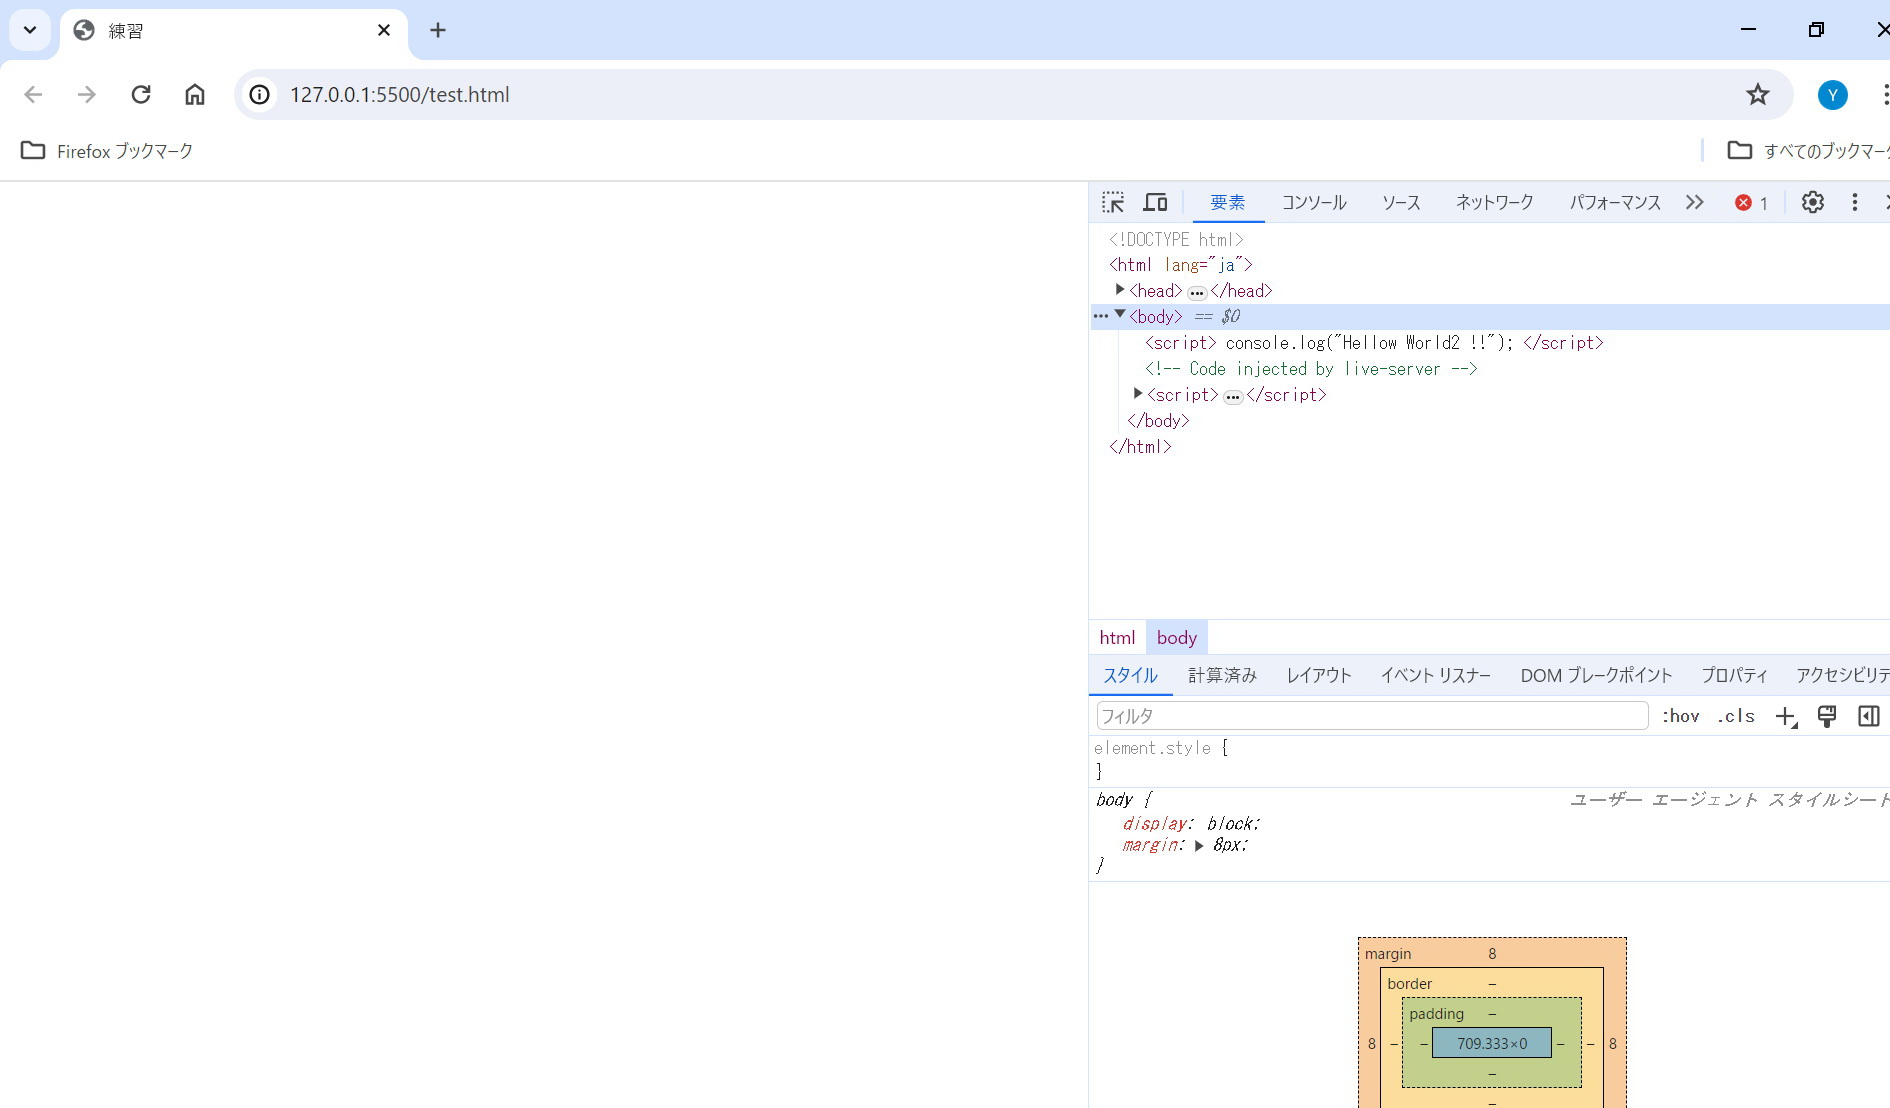Image resolution: width=1890 pixels, height=1108 pixels.
Task: Select the console.log script node
Action: [x=1374, y=343]
